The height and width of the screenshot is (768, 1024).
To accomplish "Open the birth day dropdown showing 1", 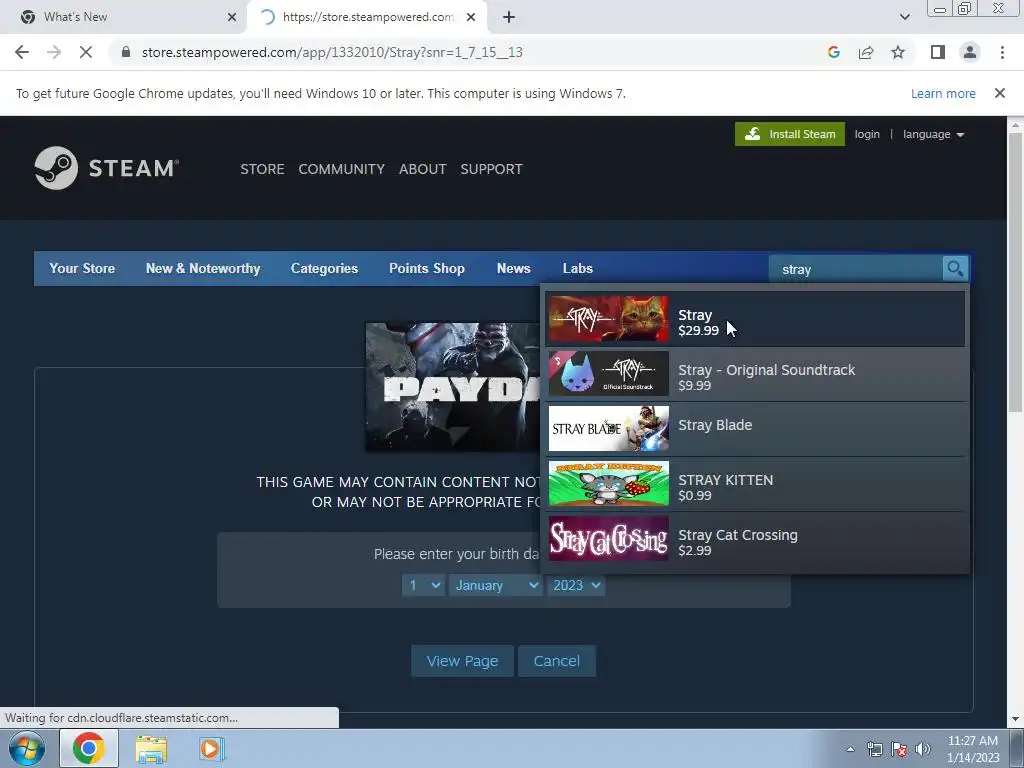I will click(x=423, y=585).
